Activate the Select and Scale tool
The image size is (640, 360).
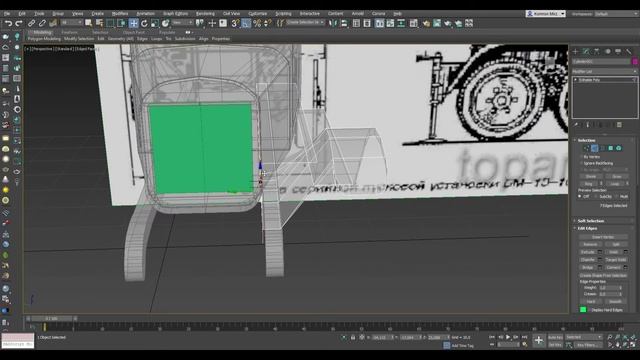point(155,23)
